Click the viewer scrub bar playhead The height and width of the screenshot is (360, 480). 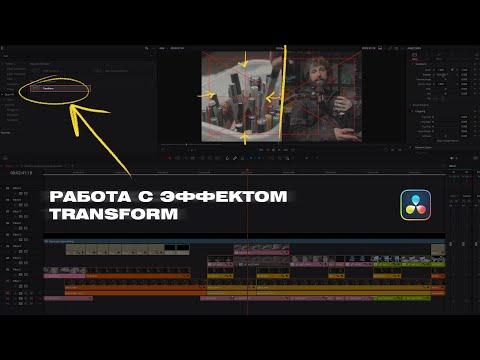point(186,145)
